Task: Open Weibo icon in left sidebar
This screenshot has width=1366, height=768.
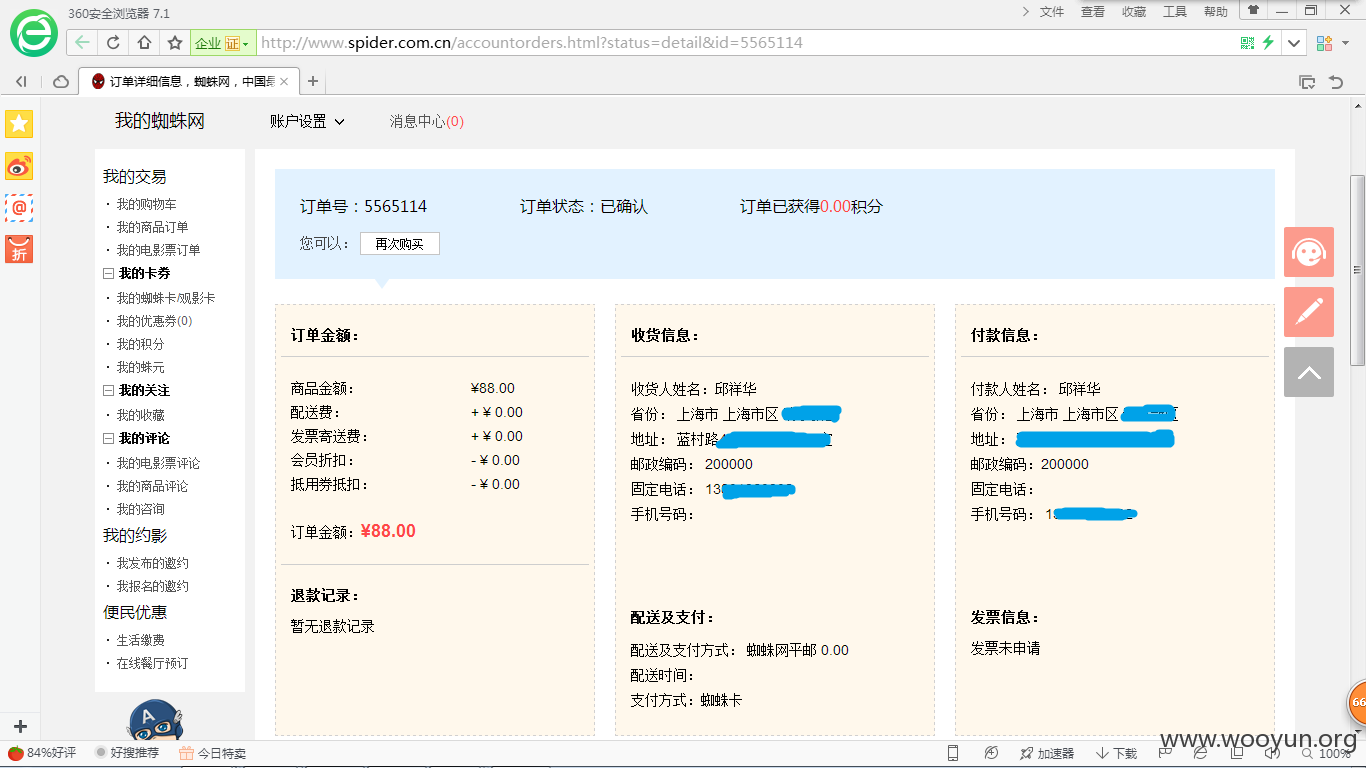Action: (19, 166)
